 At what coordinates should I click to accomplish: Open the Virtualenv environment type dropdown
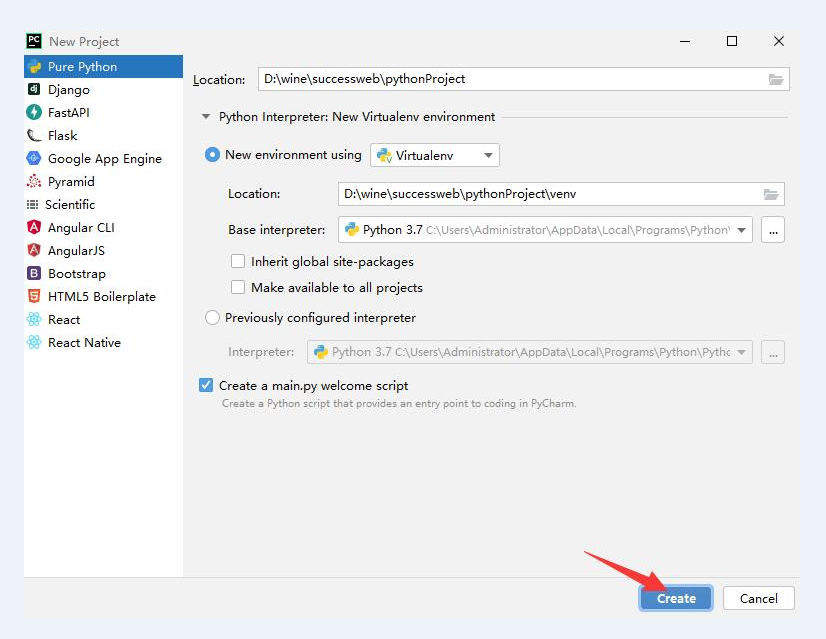click(435, 155)
